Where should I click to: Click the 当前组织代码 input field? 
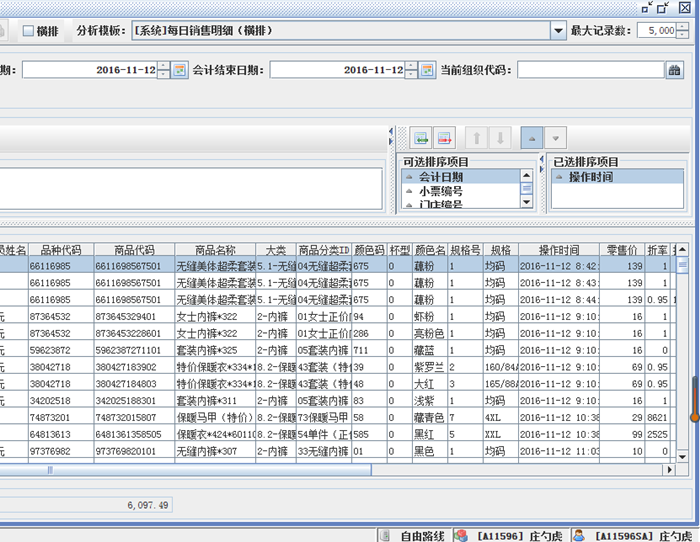590,70
